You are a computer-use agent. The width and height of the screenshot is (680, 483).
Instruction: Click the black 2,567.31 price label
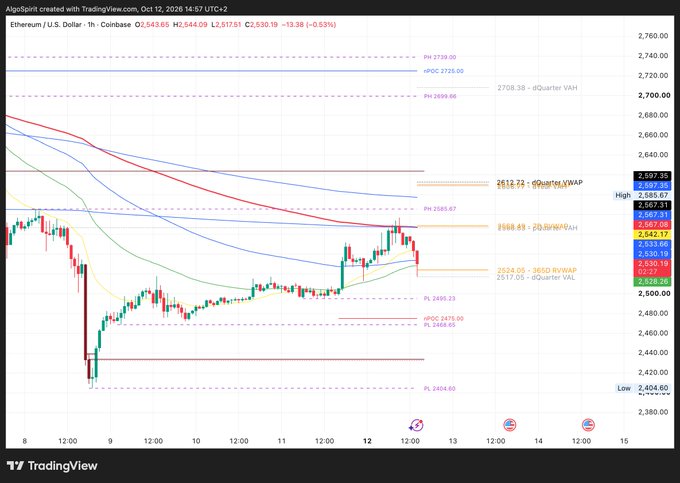click(x=652, y=205)
